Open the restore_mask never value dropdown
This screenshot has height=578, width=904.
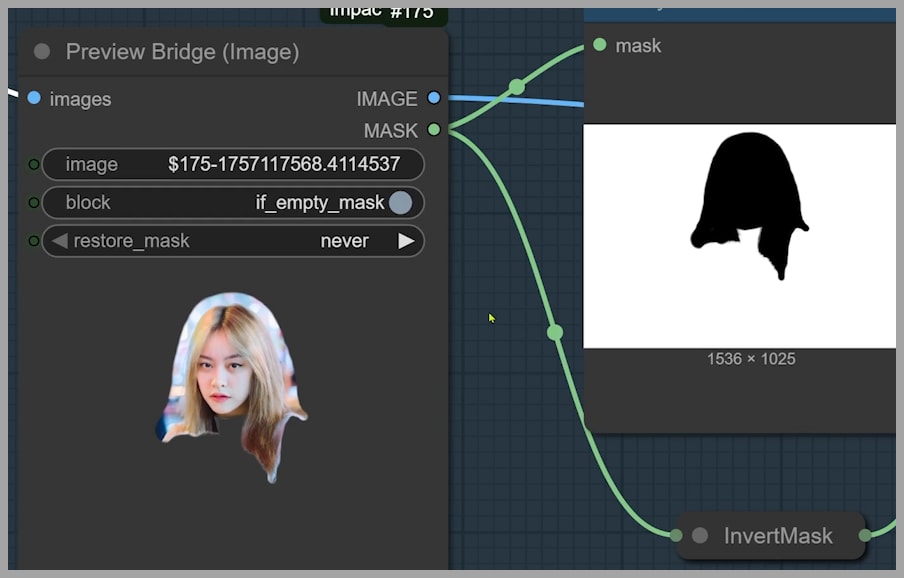344,241
